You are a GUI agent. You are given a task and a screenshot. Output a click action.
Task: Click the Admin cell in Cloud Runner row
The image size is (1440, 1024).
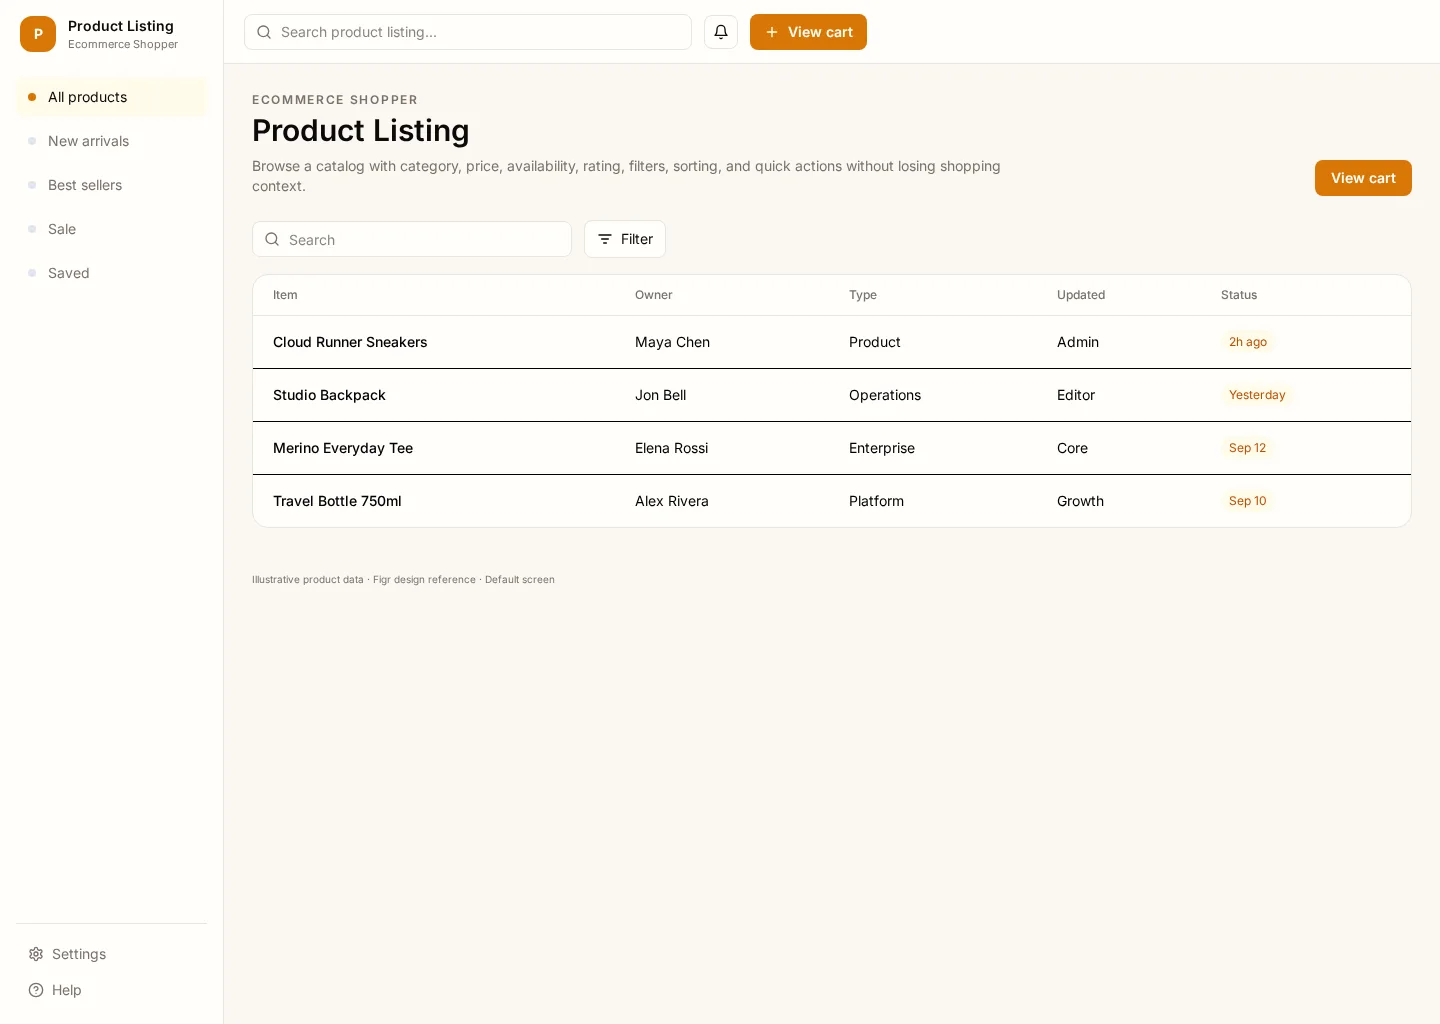pos(1078,342)
